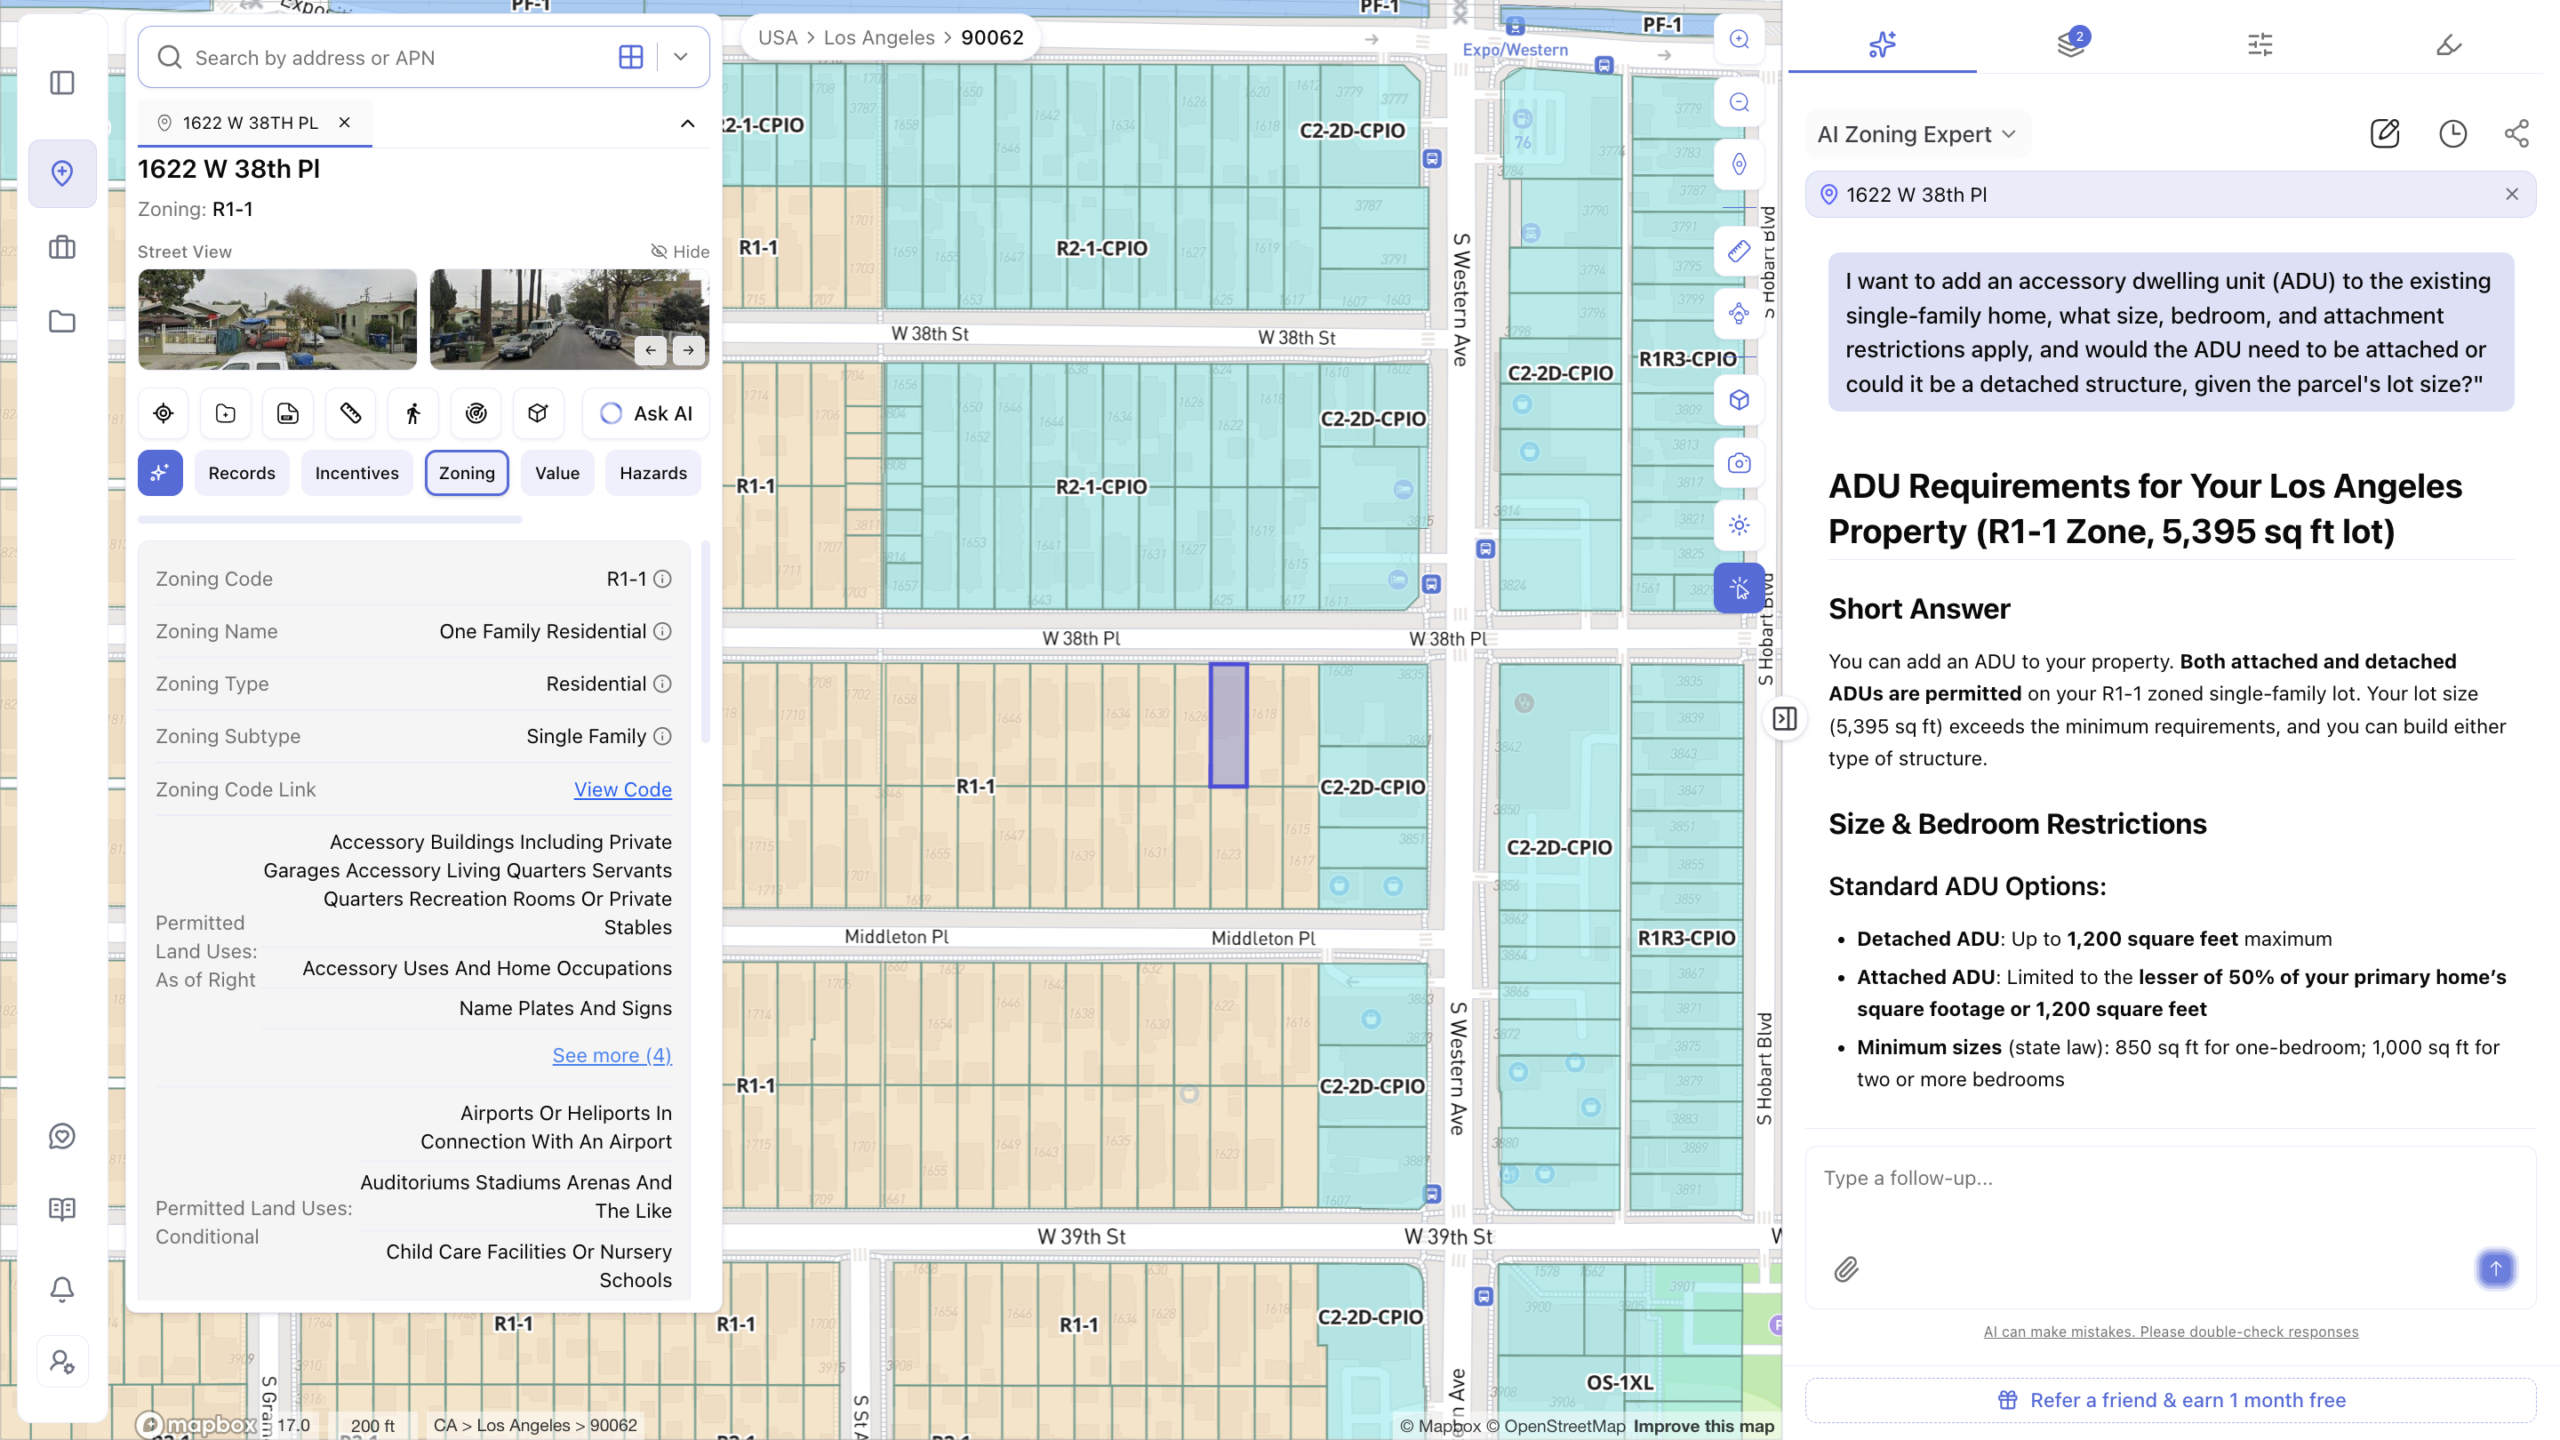Click the Ask AI button
2560x1440 pixels.
pos(646,413)
